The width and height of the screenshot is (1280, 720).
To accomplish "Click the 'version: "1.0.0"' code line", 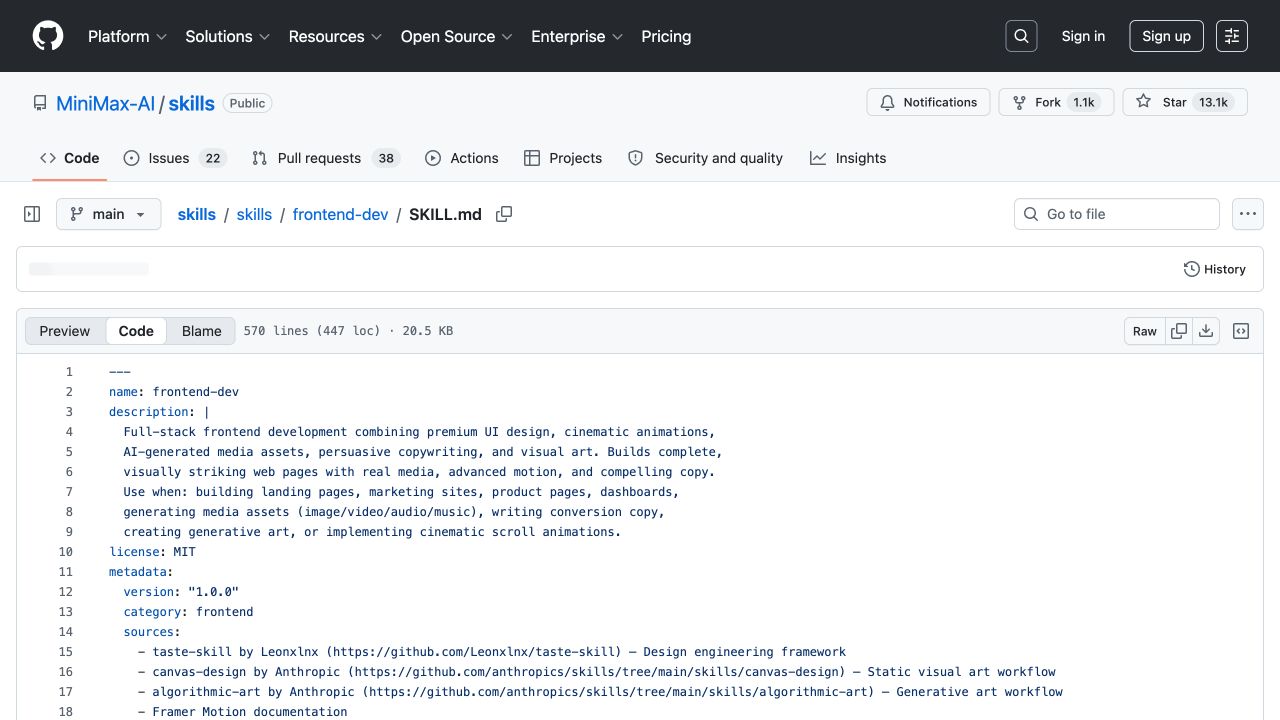I will point(181,592).
